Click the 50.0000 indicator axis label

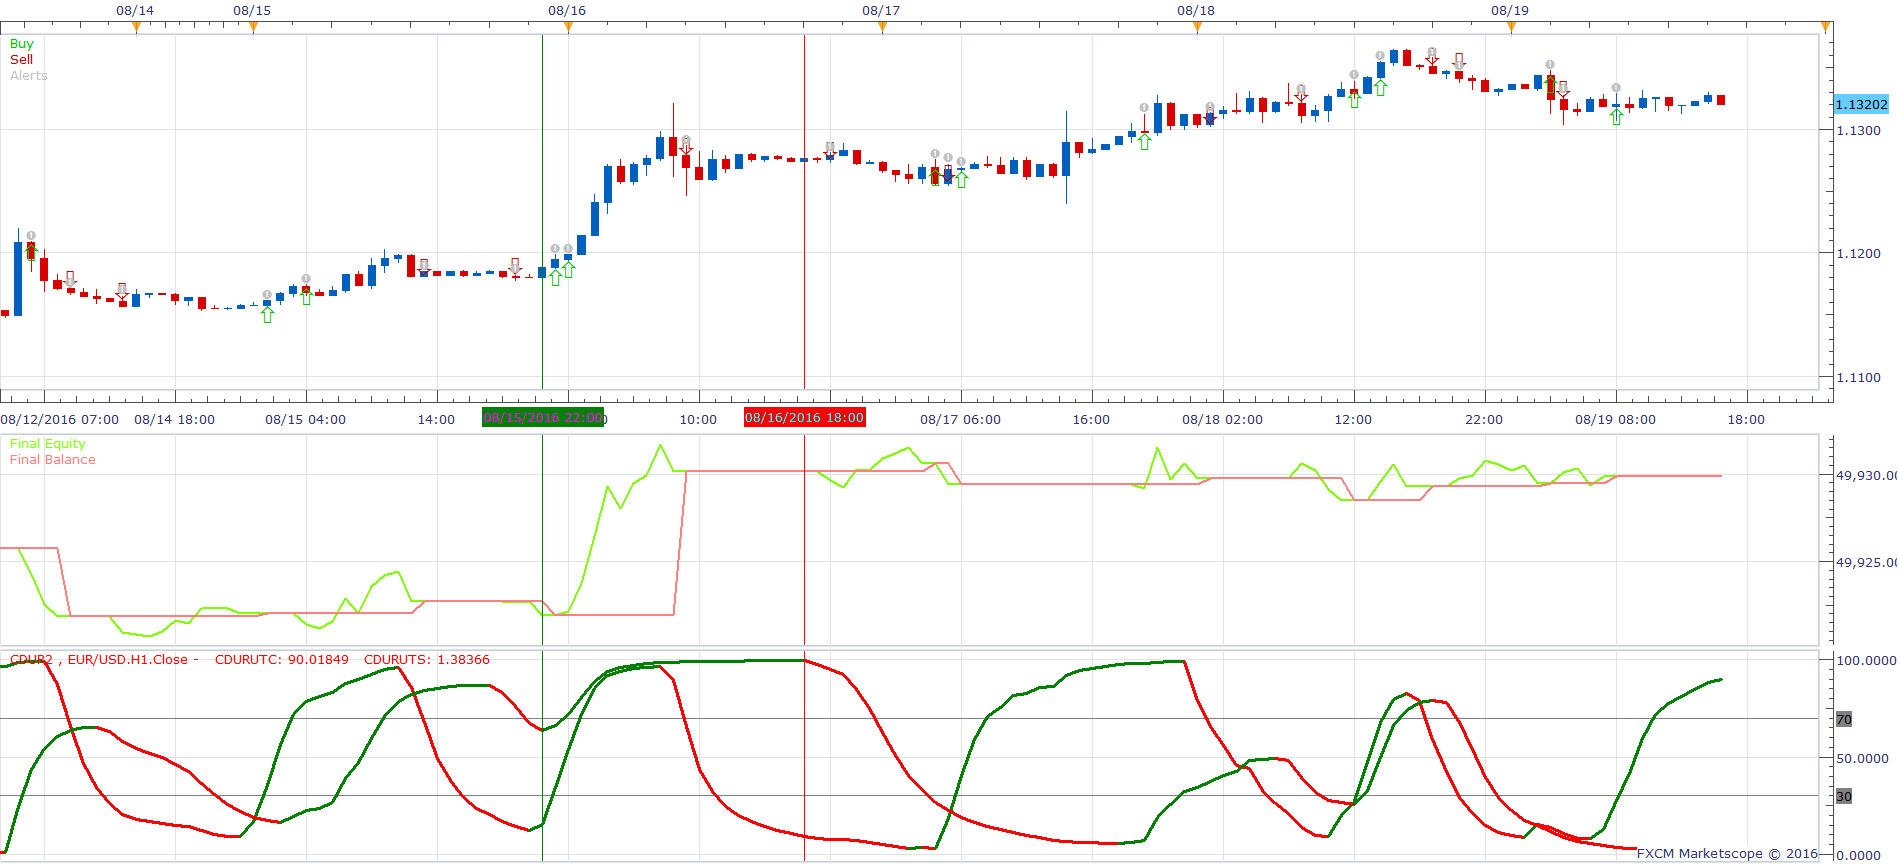(1863, 759)
